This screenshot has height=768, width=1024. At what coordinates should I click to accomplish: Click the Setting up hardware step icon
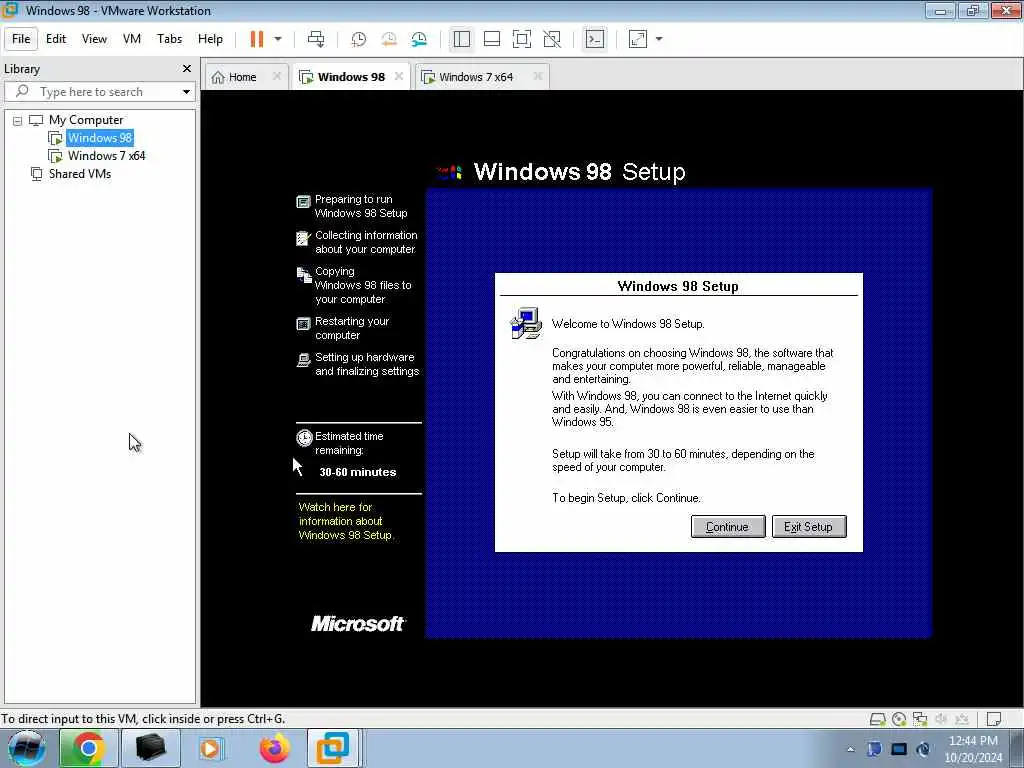click(x=303, y=360)
